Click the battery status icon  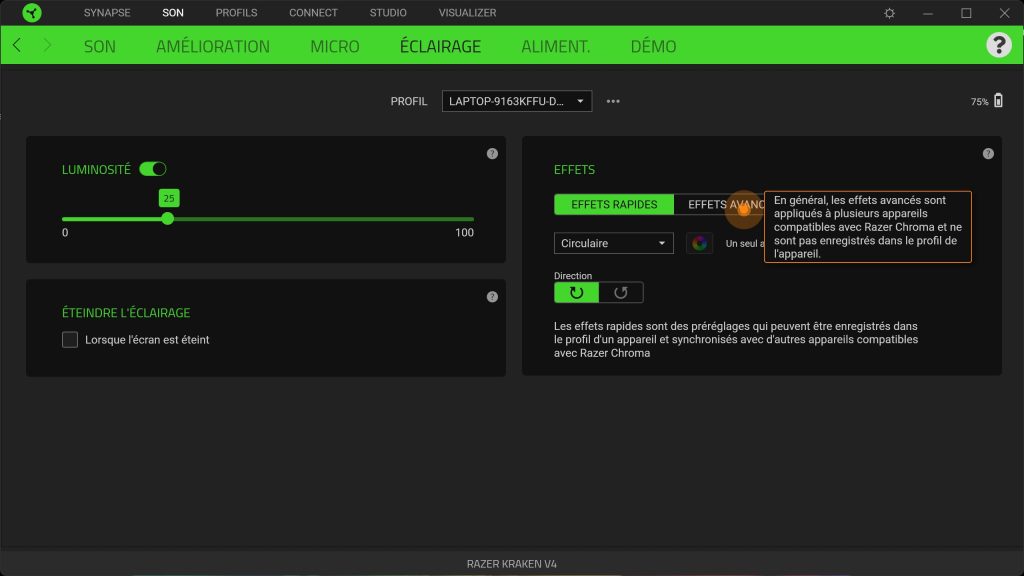[x=998, y=101]
